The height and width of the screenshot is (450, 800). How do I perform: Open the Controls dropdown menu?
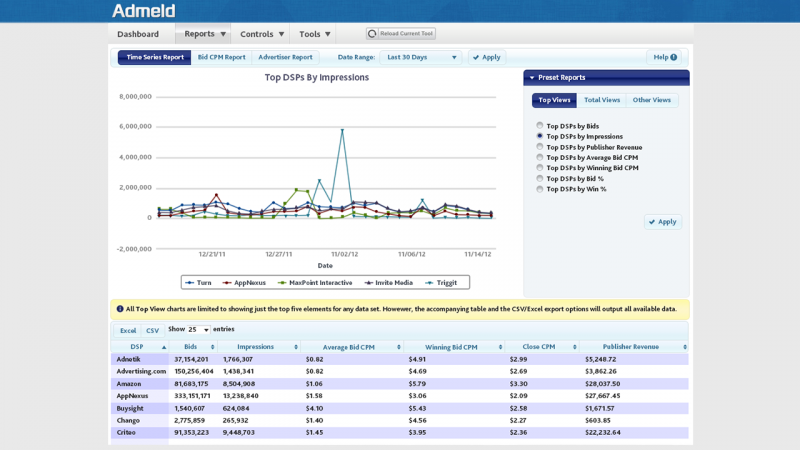(261, 34)
